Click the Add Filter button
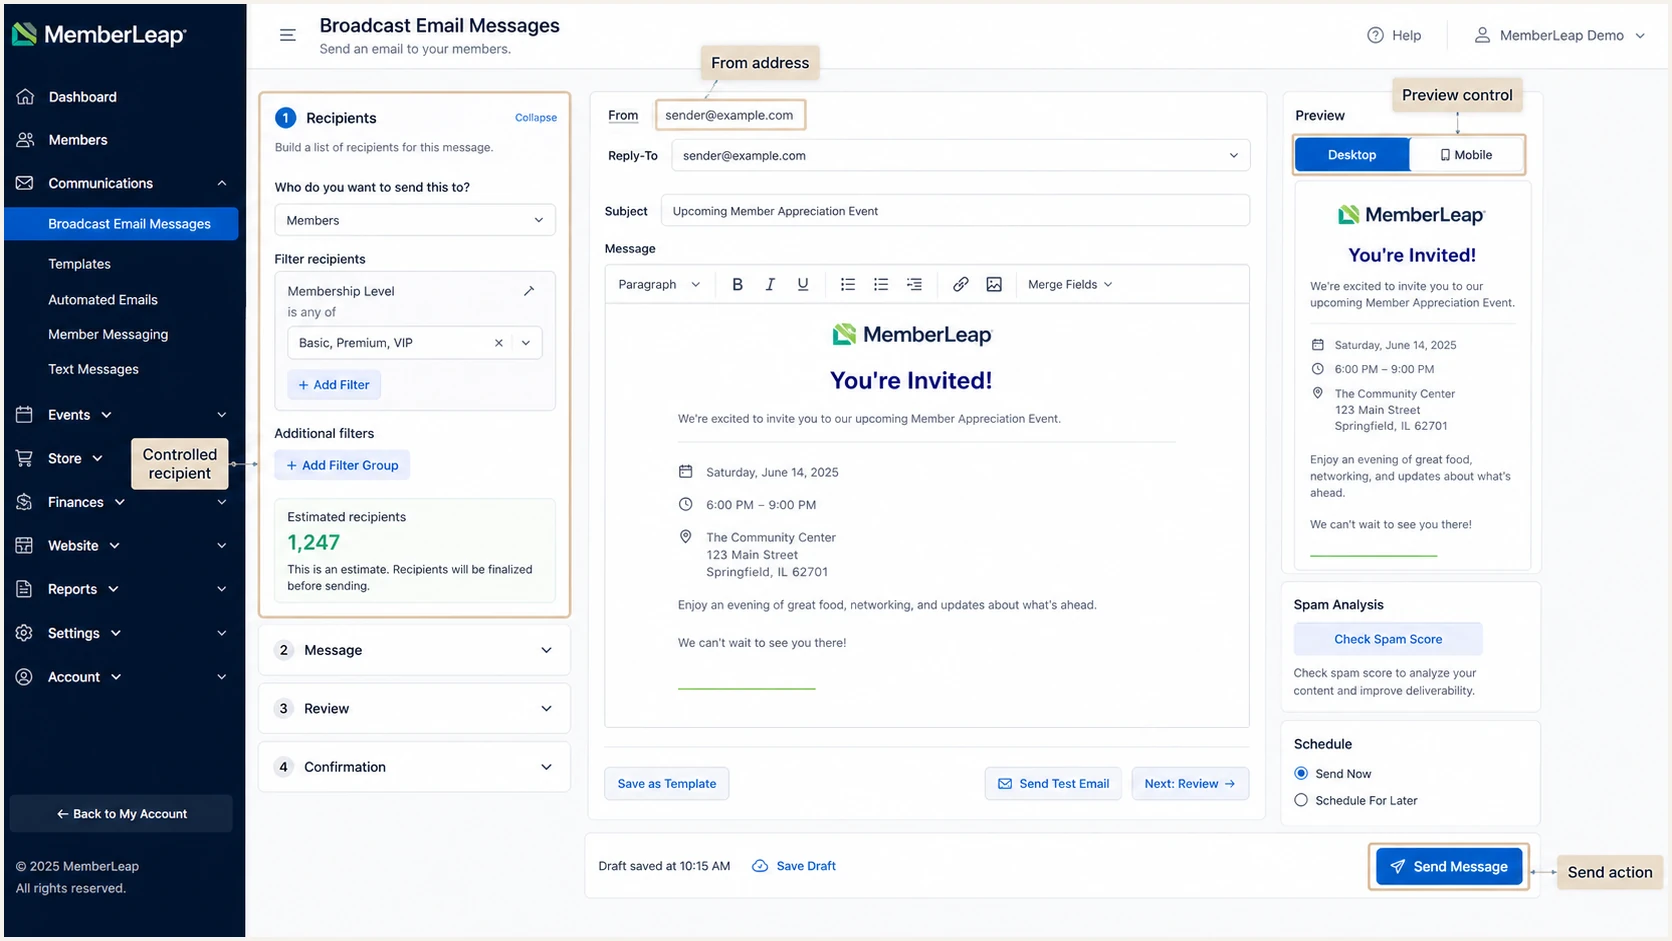This screenshot has height=941, width=1672. point(334,385)
